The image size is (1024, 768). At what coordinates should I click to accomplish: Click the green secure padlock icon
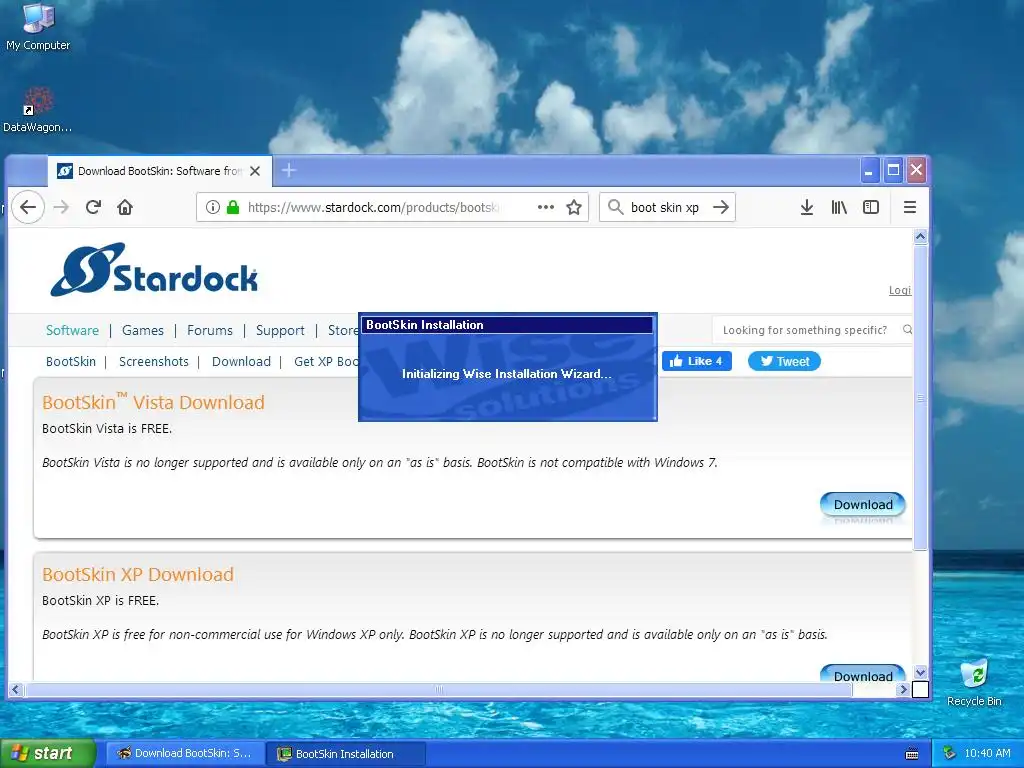pyautogui.click(x=232, y=207)
